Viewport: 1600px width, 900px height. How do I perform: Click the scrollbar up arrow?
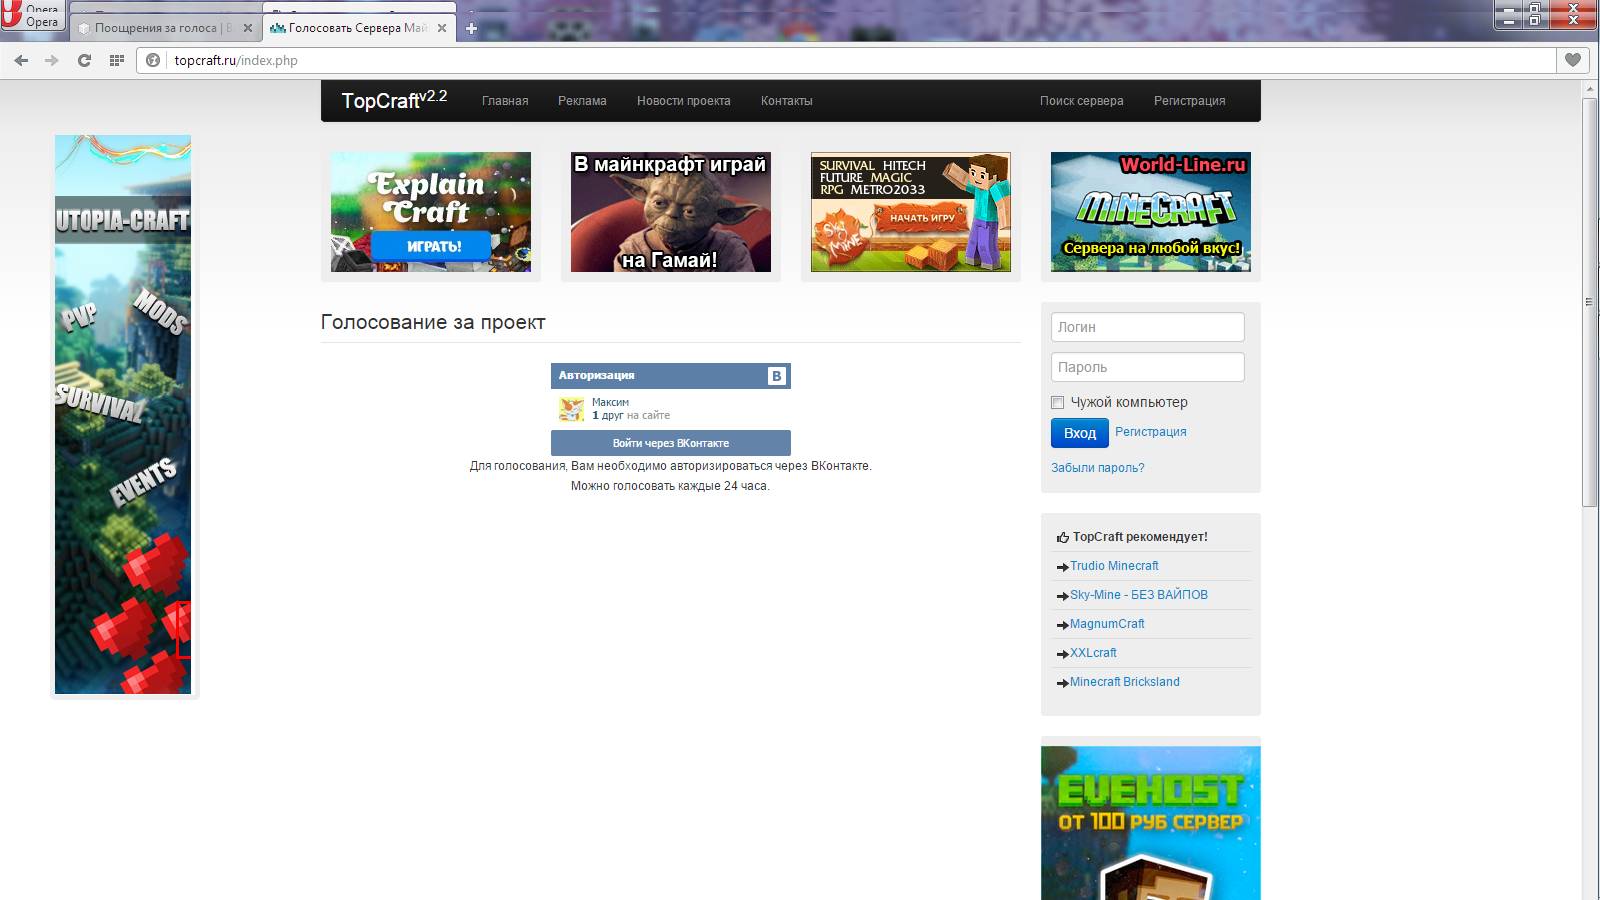click(1590, 89)
